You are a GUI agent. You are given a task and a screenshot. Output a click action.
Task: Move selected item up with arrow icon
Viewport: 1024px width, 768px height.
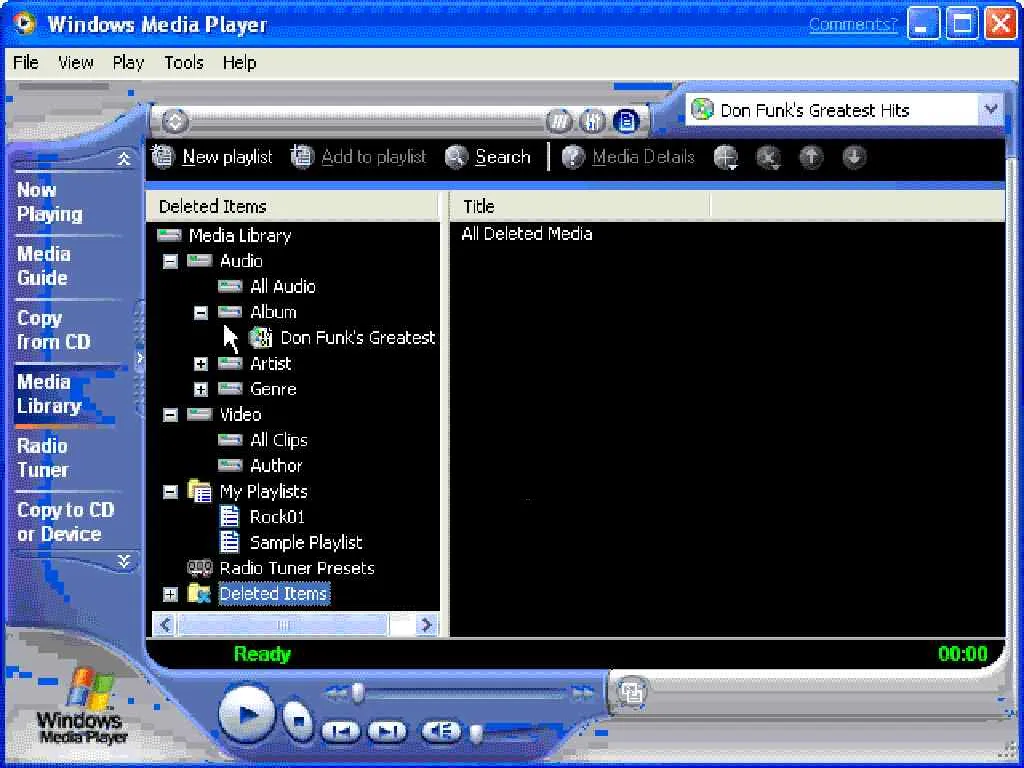click(x=811, y=157)
